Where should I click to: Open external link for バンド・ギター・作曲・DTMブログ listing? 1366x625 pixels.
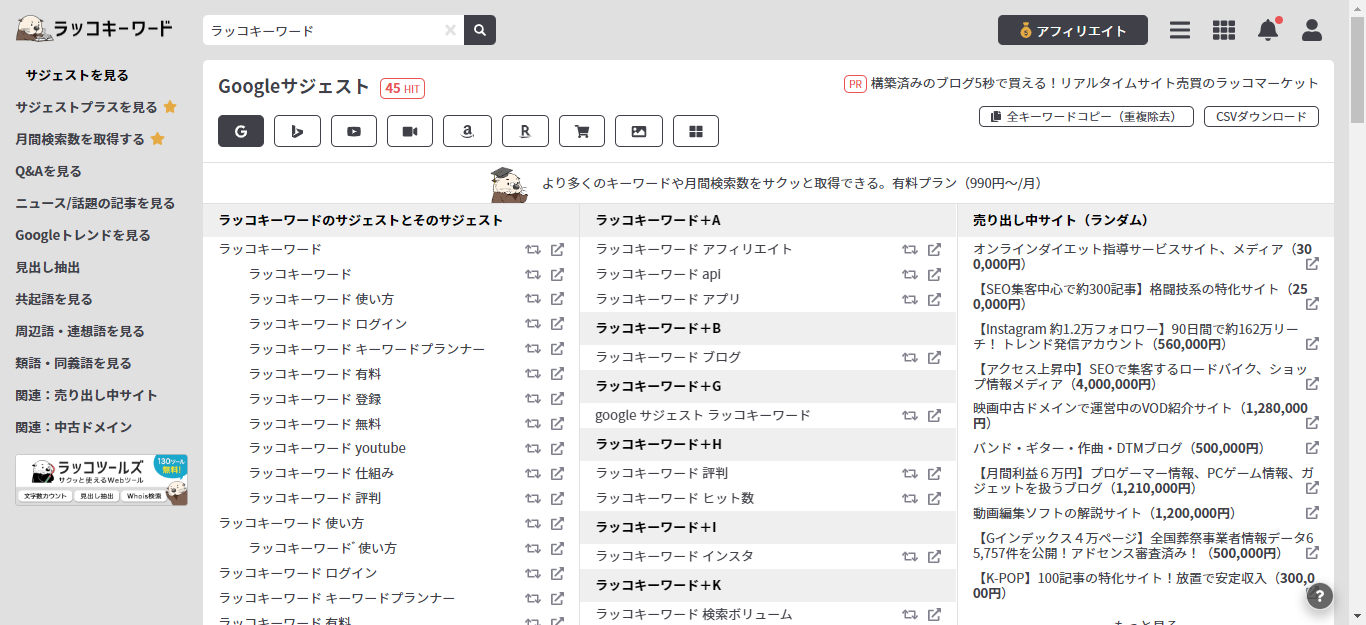1312,448
